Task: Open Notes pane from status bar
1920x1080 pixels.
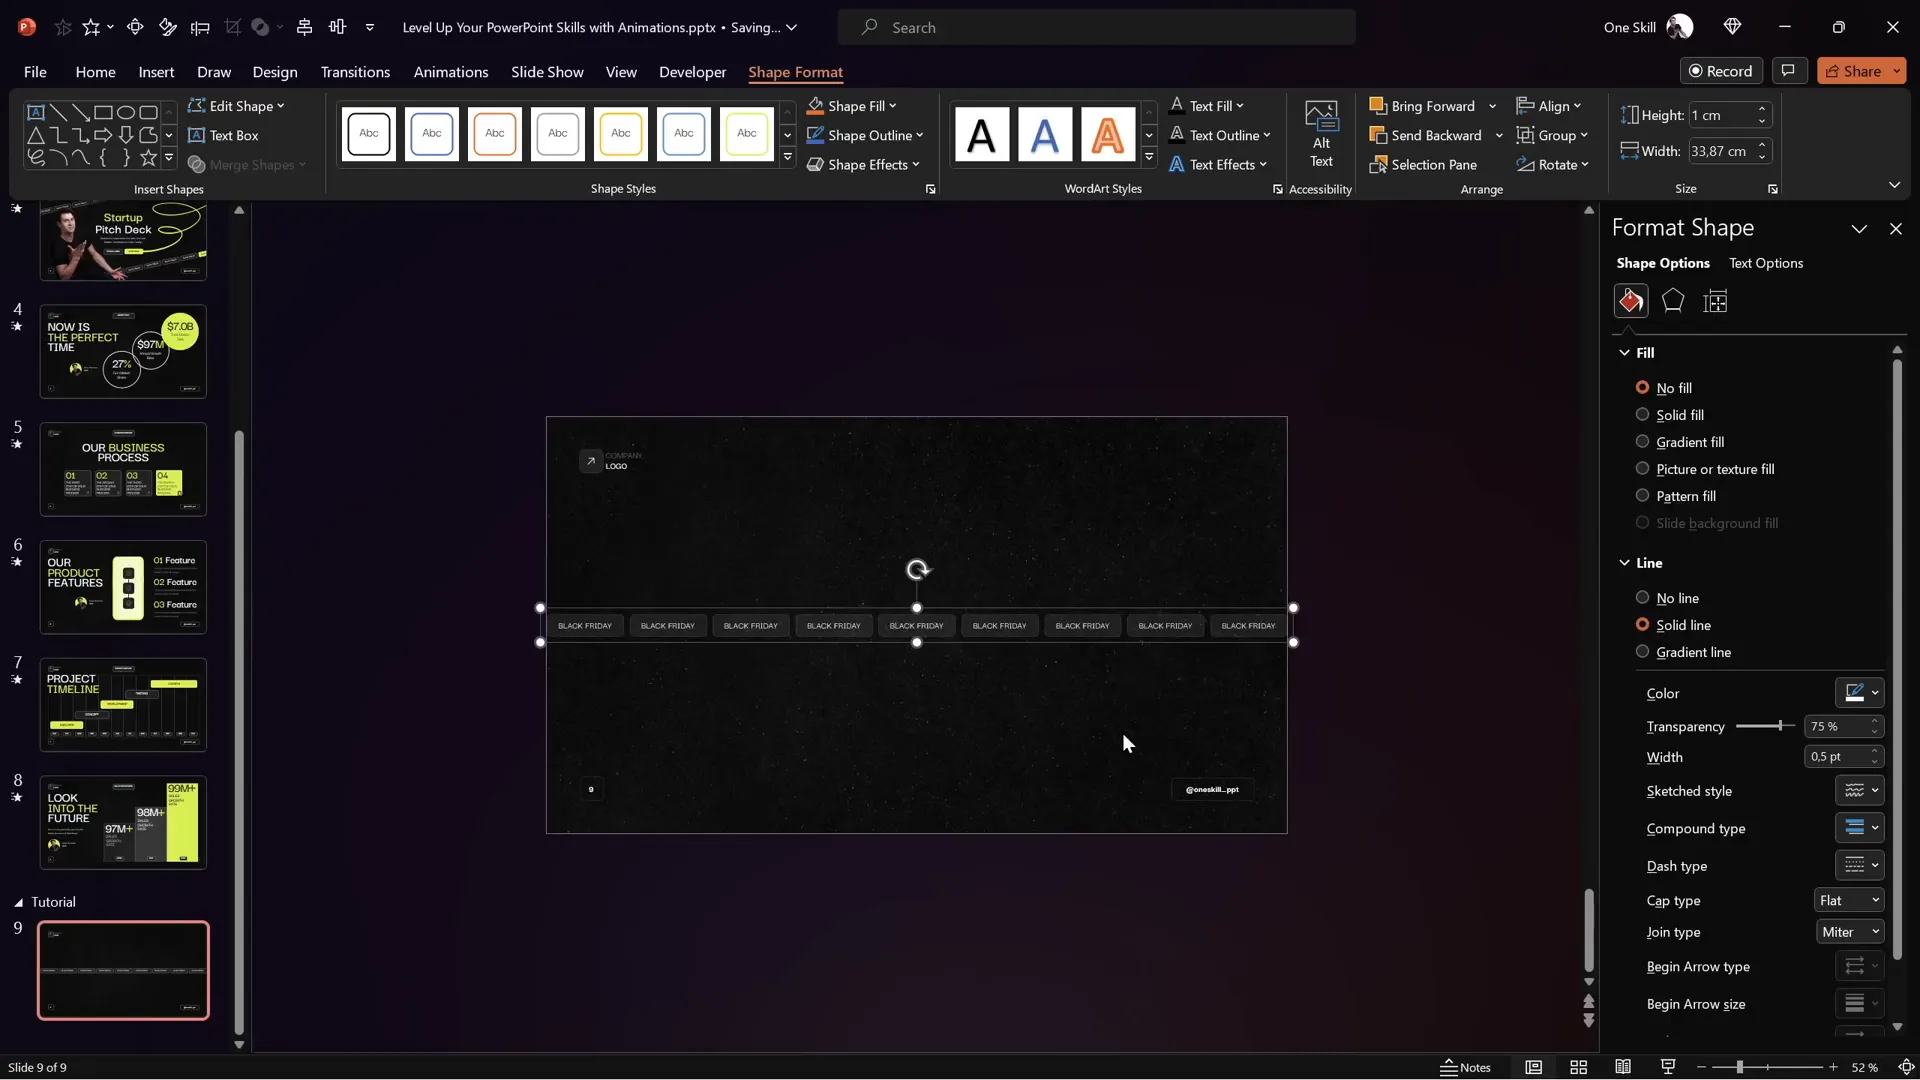Action: pos(1465,1067)
